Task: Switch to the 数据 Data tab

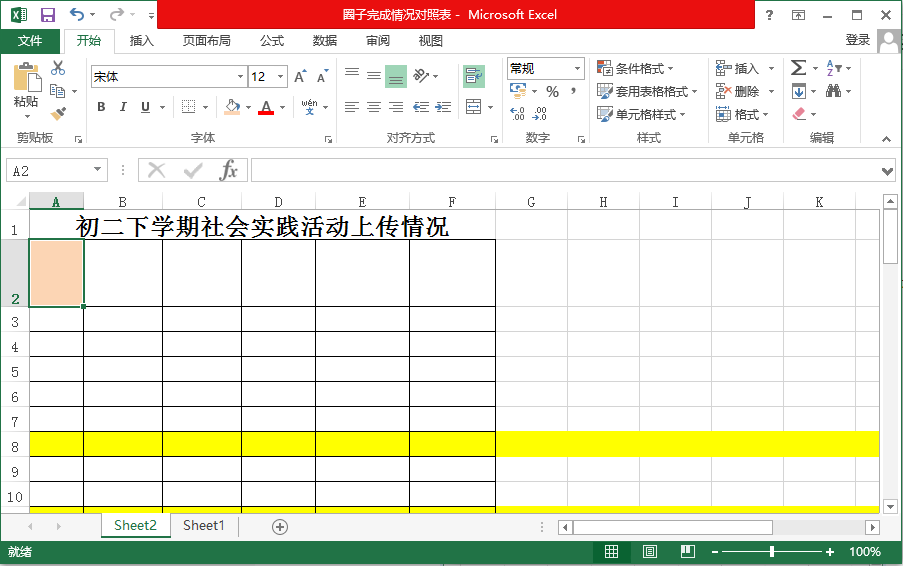Action: [325, 40]
